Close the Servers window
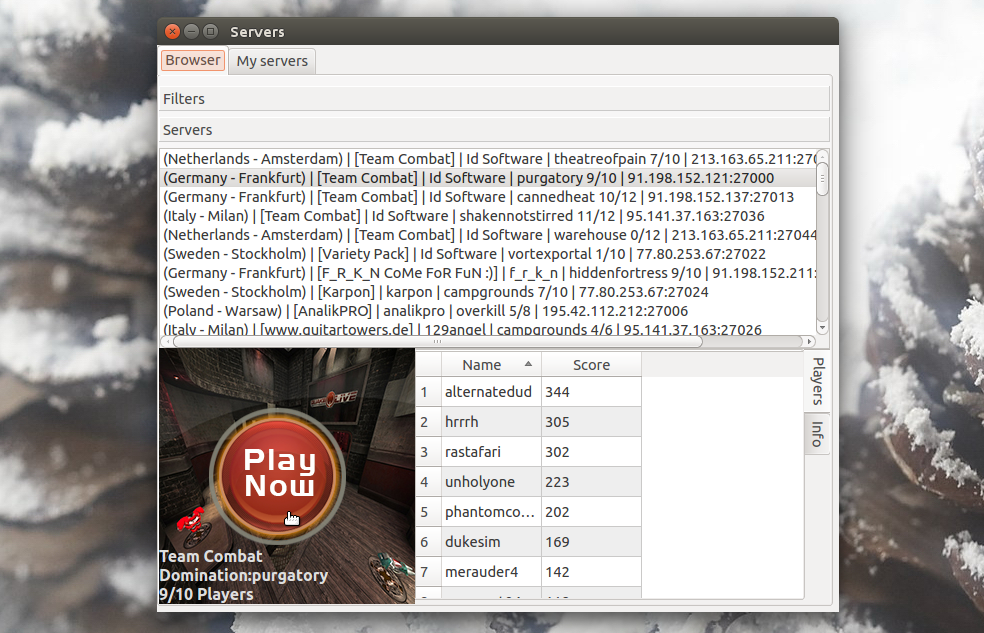The width and height of the screenshot is (984, 633). click(x=173, y=31)
